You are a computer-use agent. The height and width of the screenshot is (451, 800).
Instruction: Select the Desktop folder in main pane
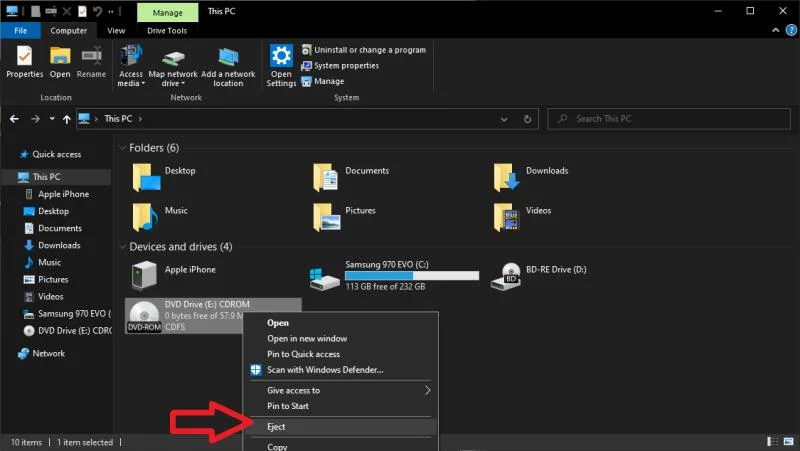click(x=164, y=177)
